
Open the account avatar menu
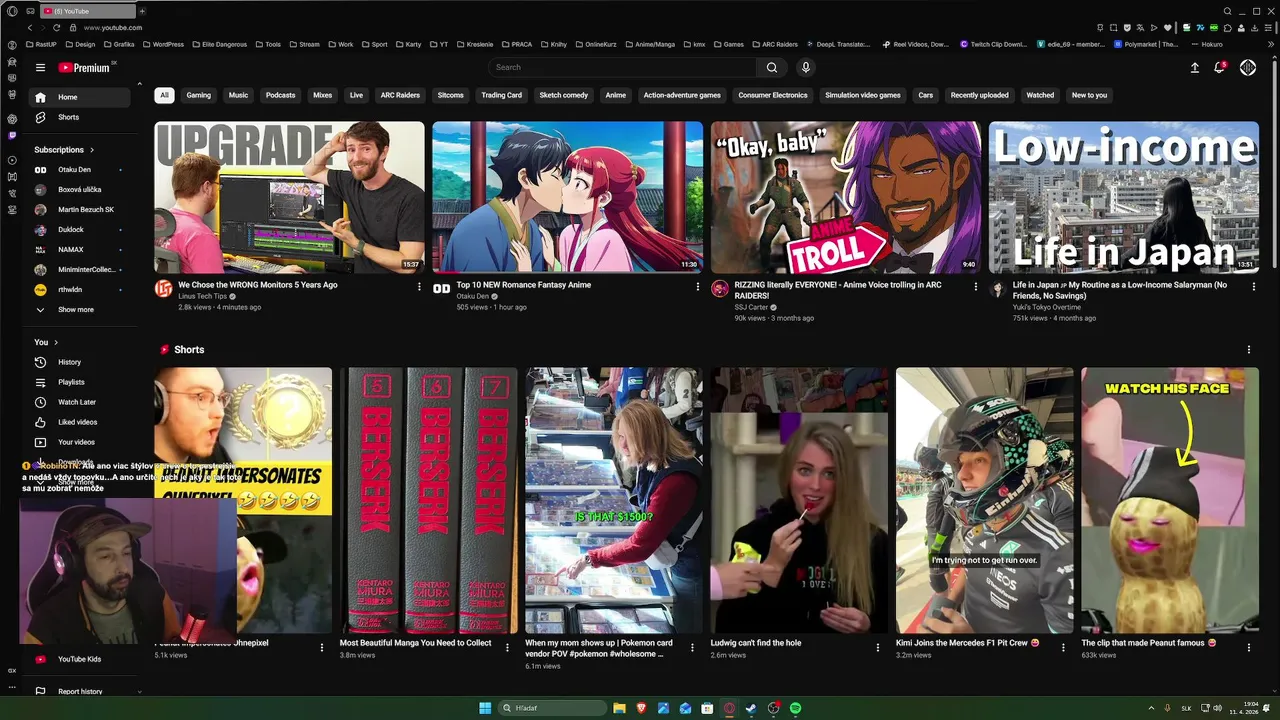click(x=1248, y=67)
